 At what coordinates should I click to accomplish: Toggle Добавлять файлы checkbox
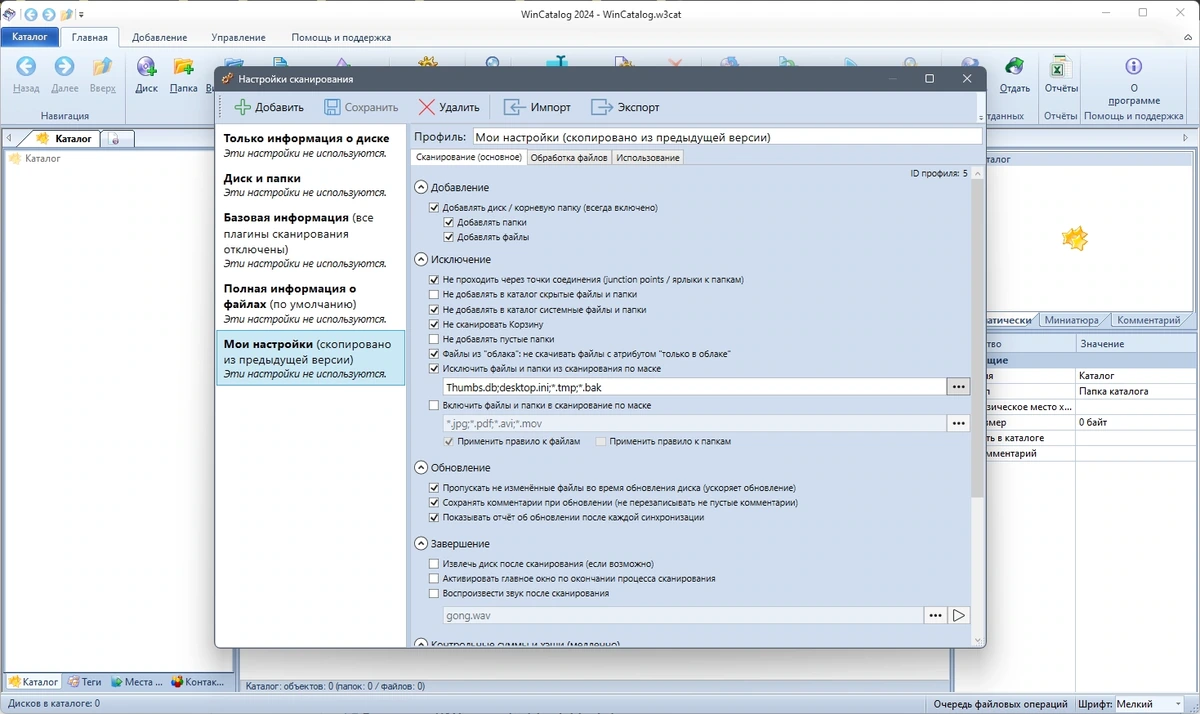tap(448, 238)
